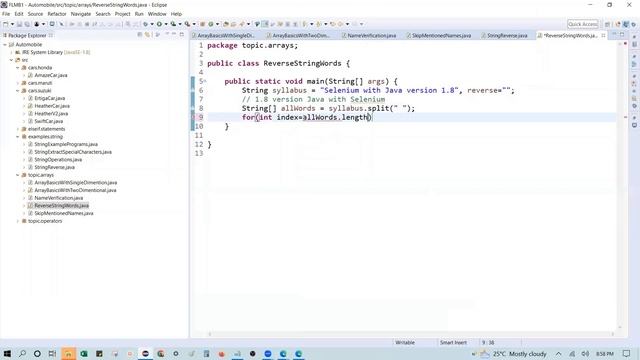Select AmazeCar.java in Package Explorer

click(x=51, y=75)
